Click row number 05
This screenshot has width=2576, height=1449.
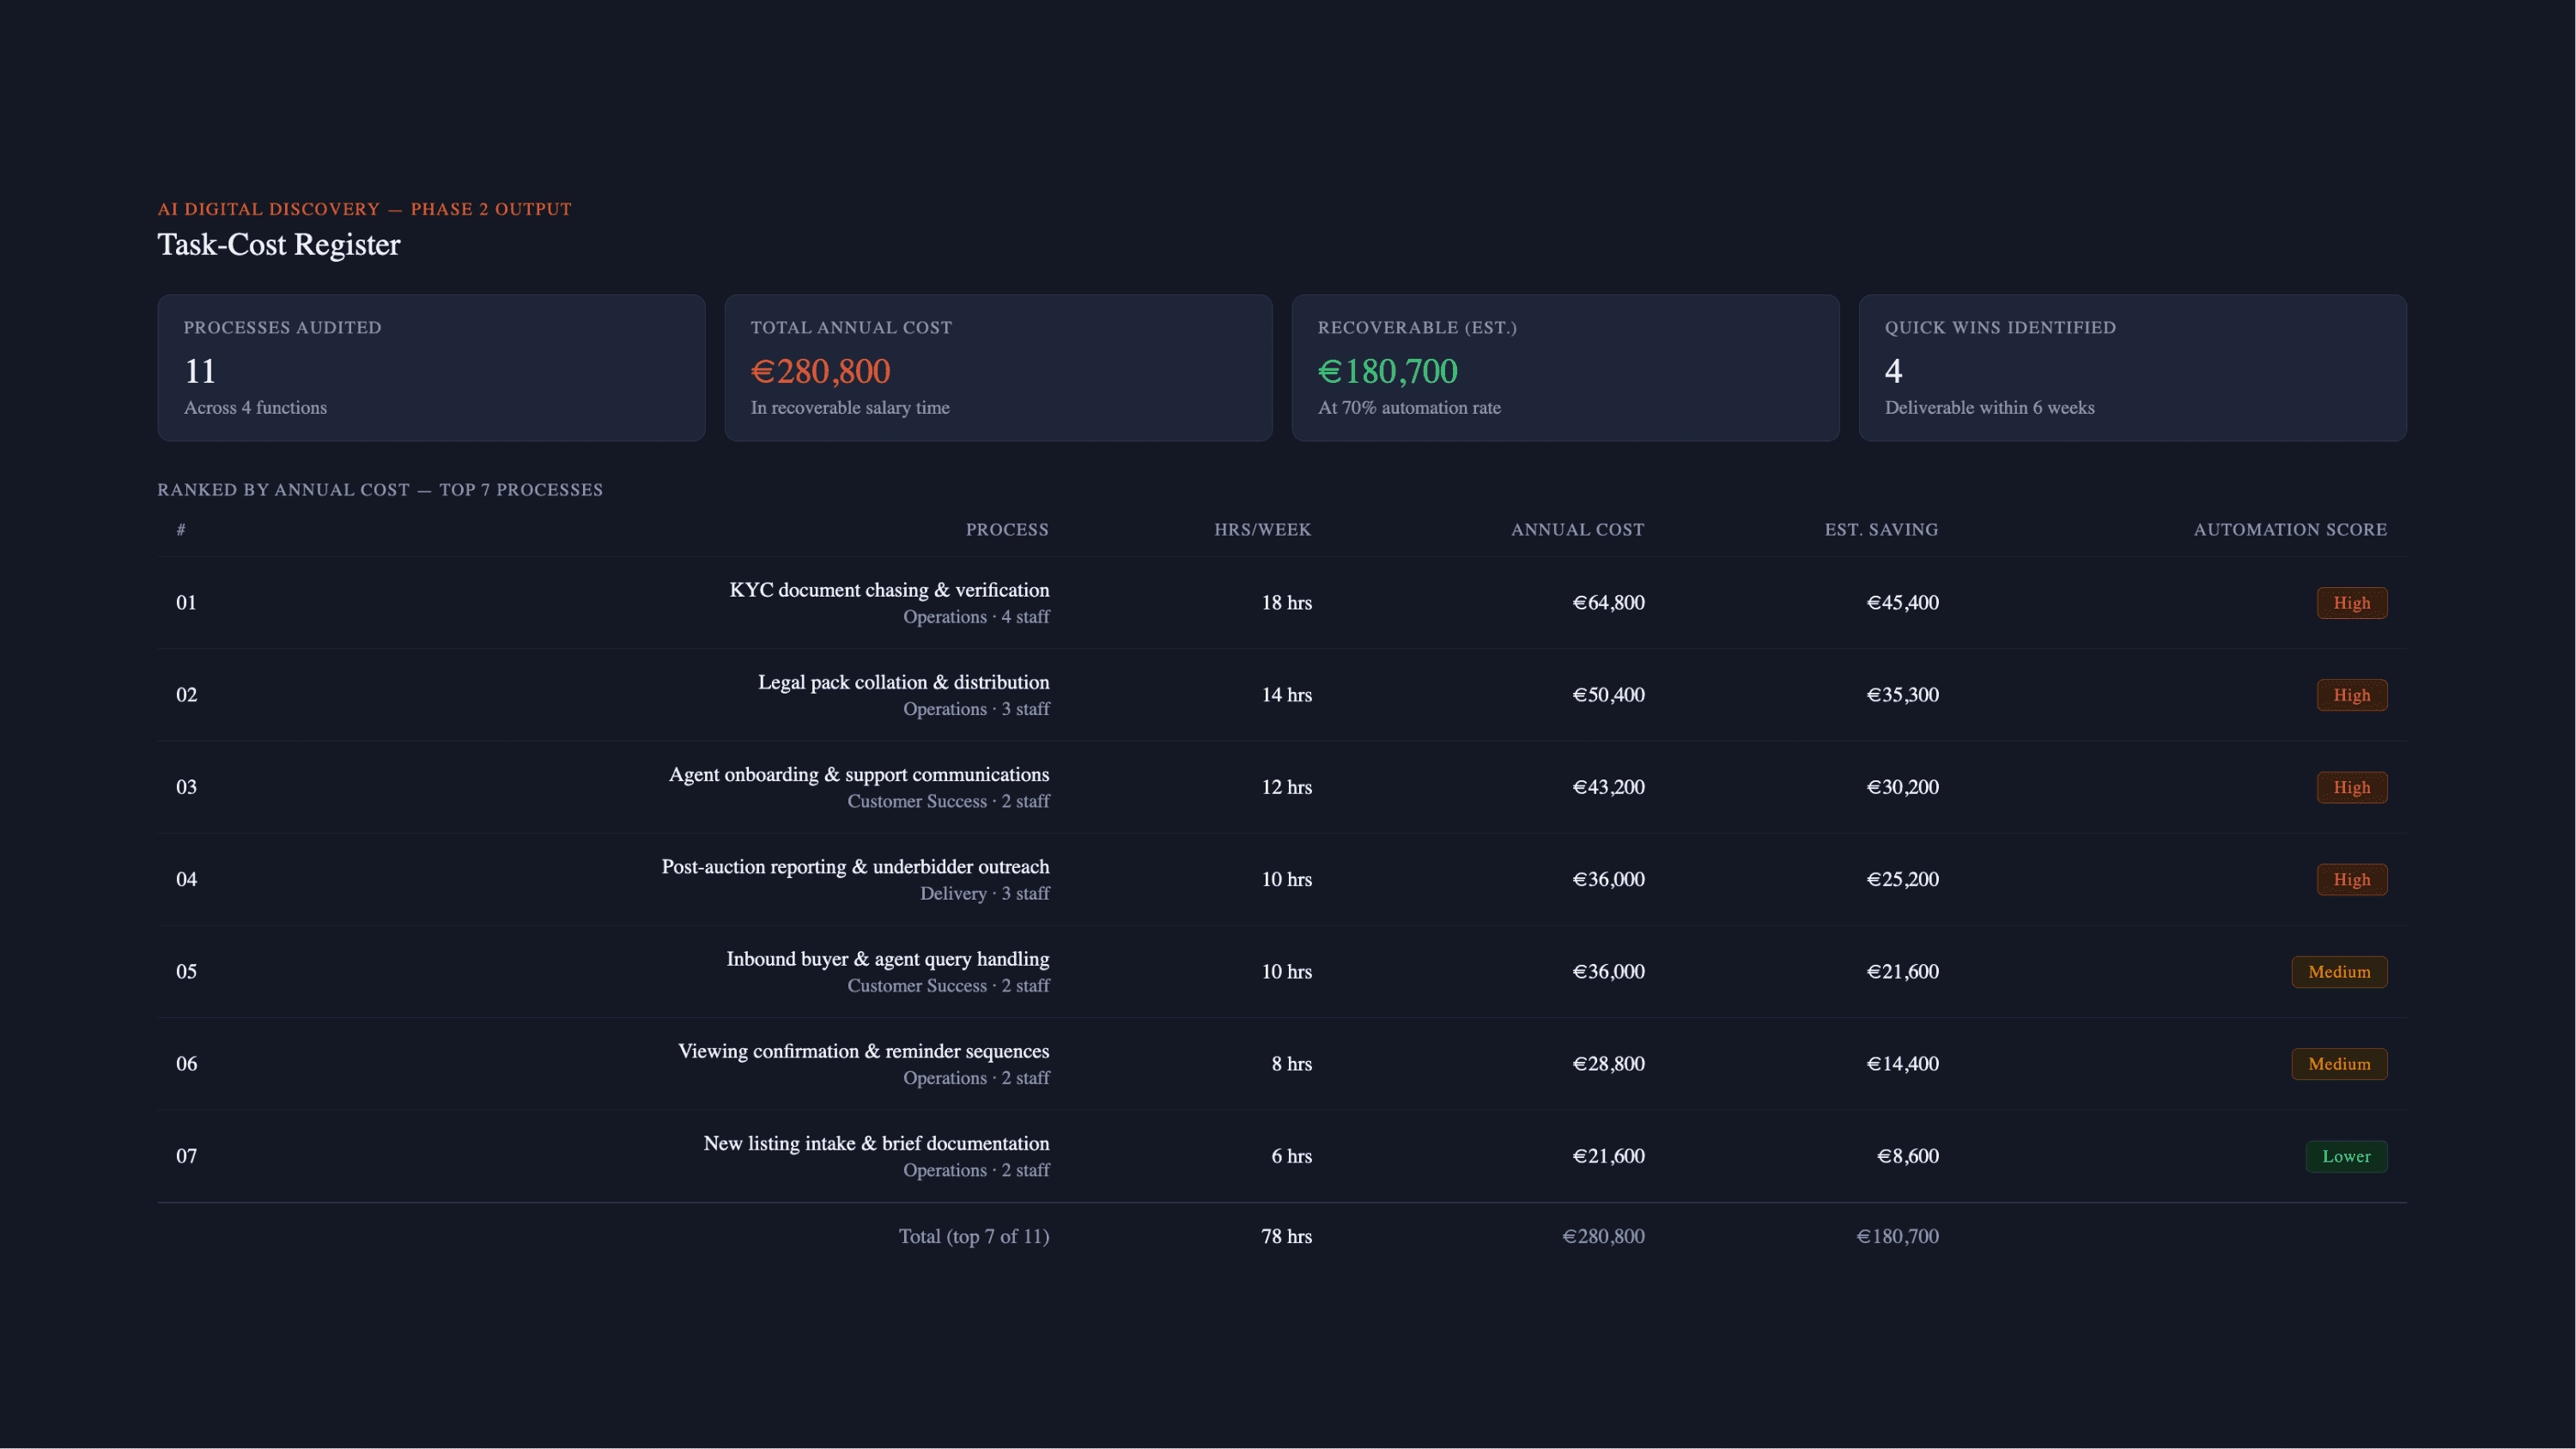186,971
